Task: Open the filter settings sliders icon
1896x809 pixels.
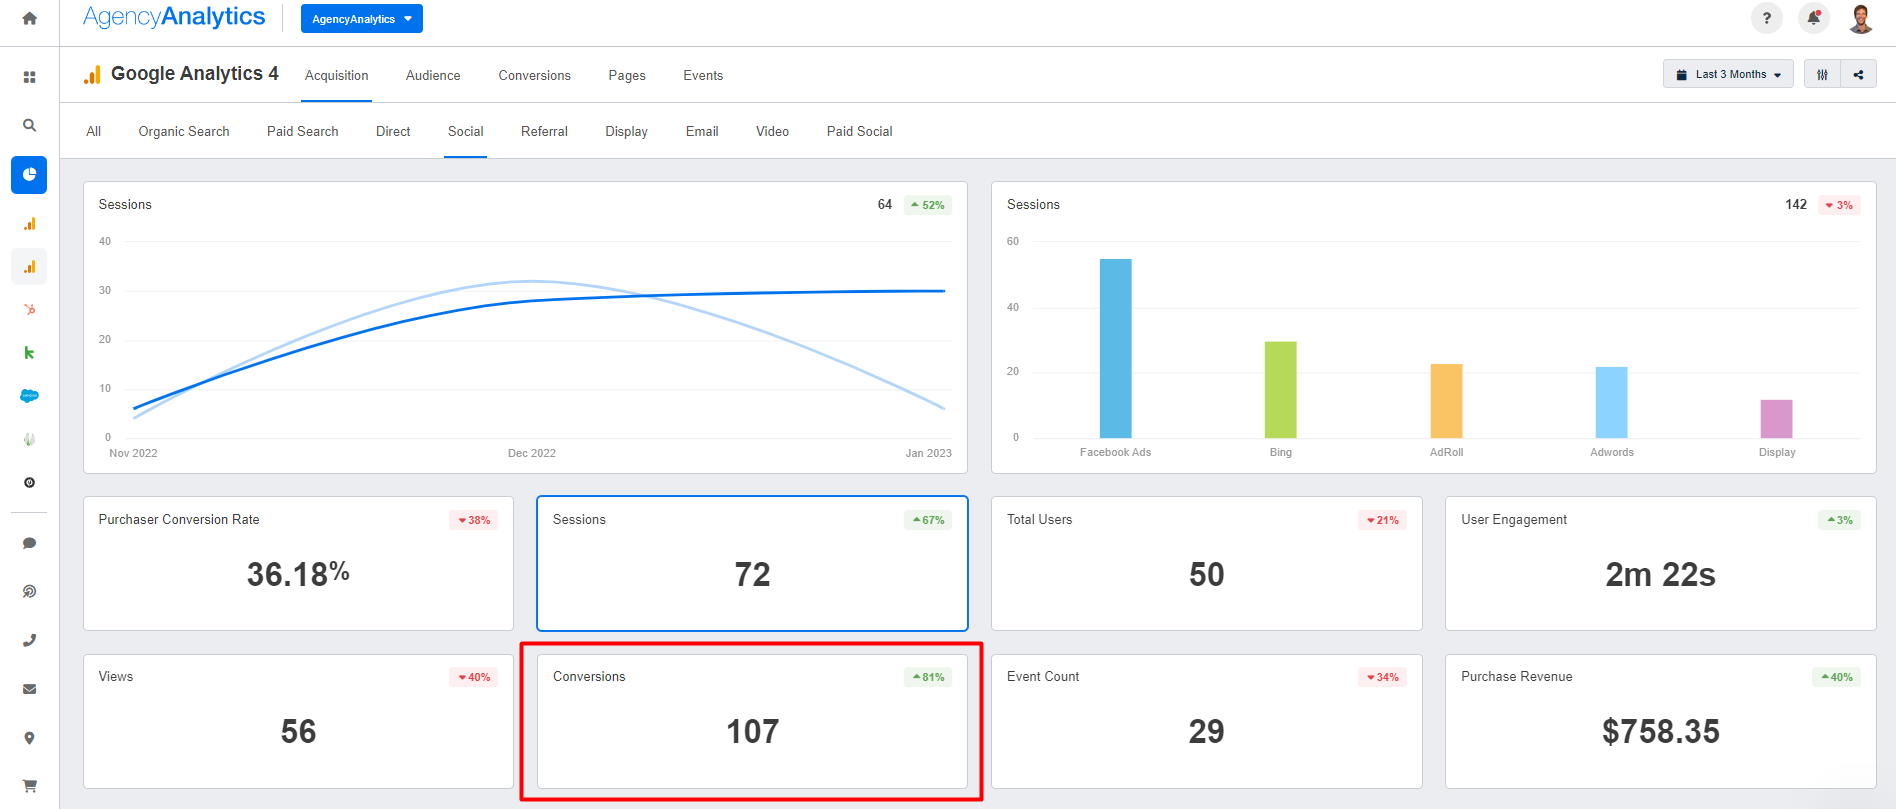Action: [x=1822, y=74]
